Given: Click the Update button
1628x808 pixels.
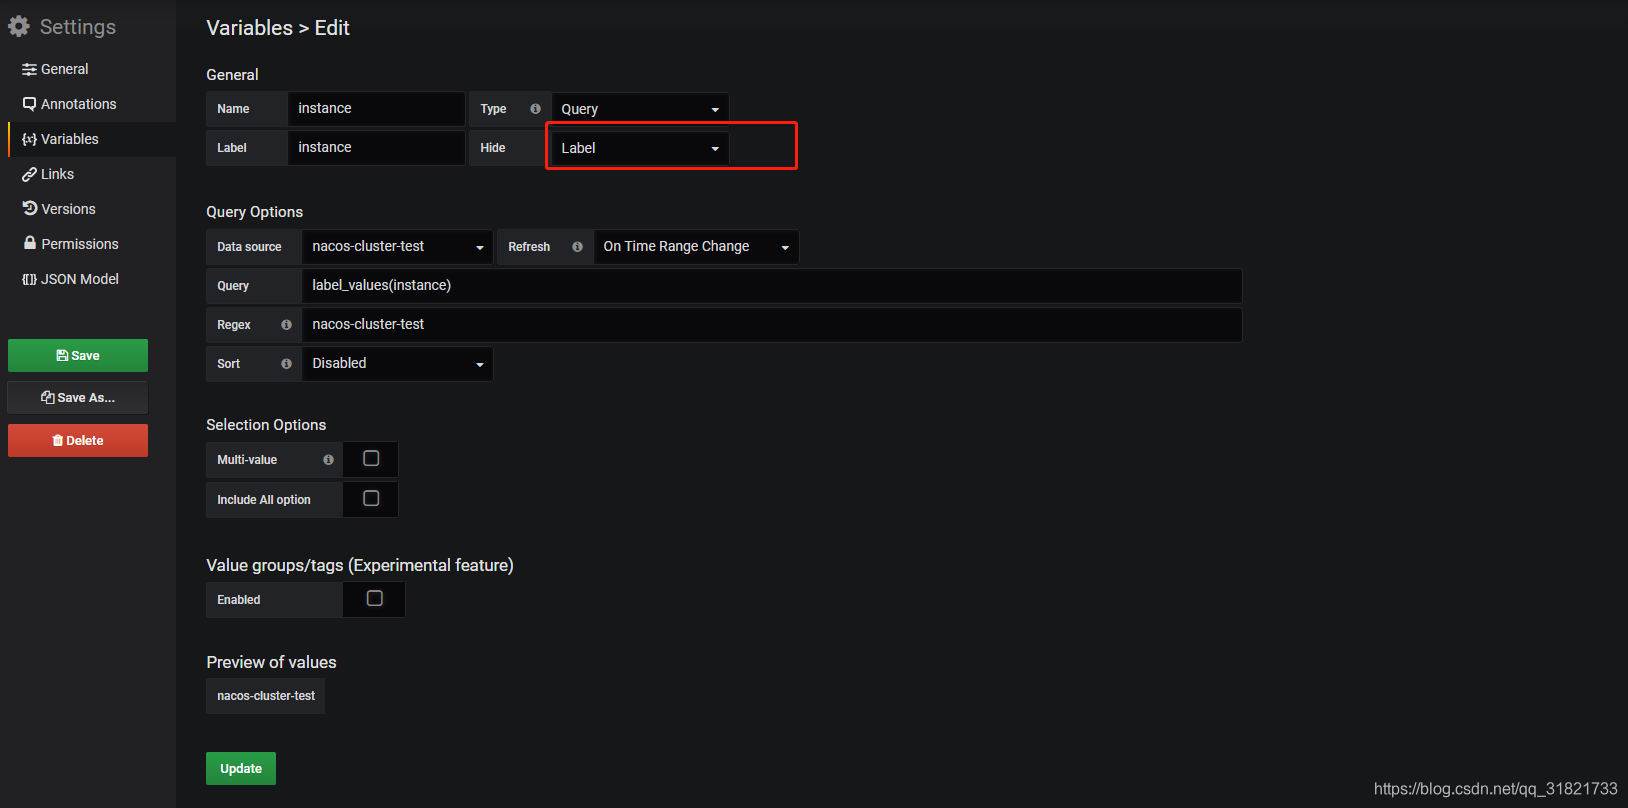Looking at the screenshot, I should point(241,769).
